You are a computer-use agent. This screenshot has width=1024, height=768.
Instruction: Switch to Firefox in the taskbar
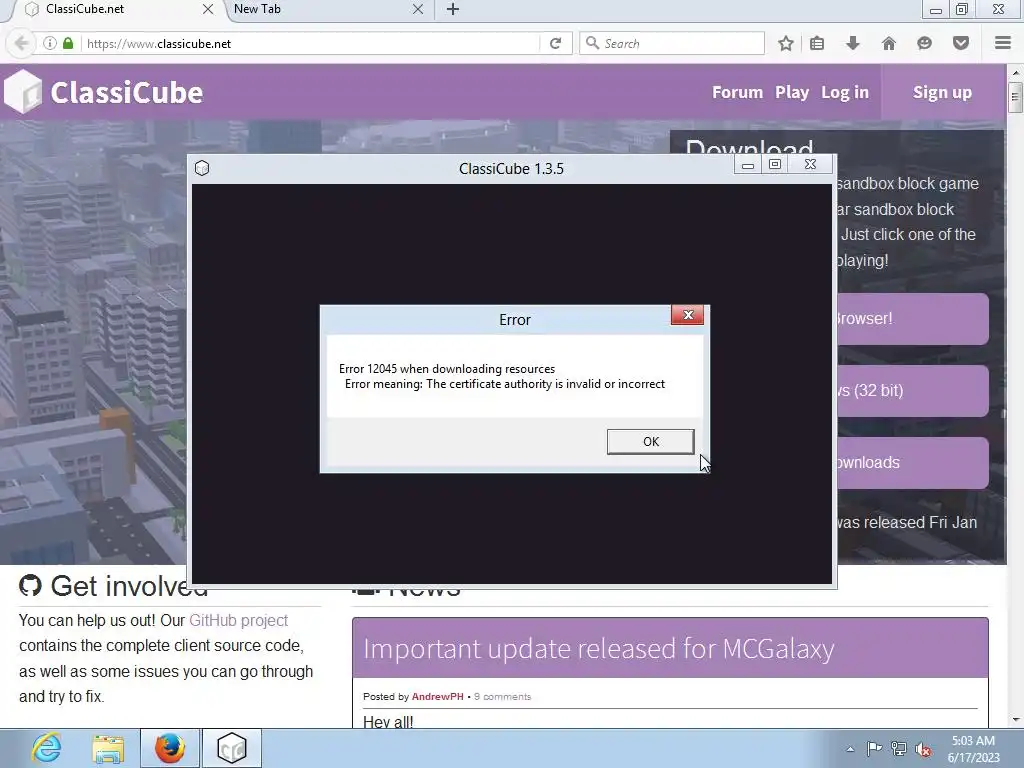click(x=170, y=748)
